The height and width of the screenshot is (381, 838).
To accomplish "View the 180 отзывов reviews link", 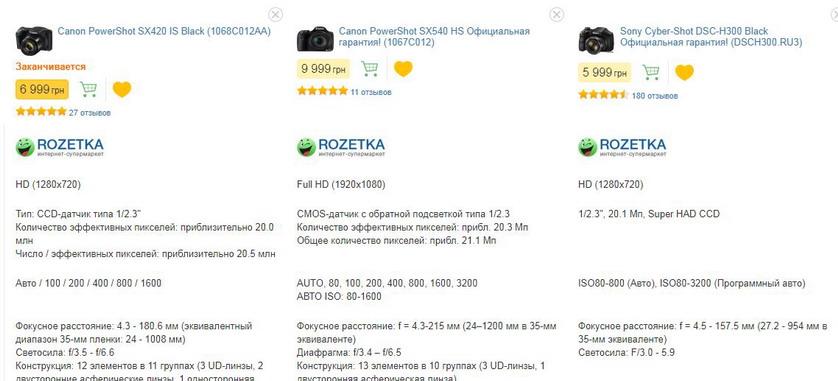I will [655, 96].
